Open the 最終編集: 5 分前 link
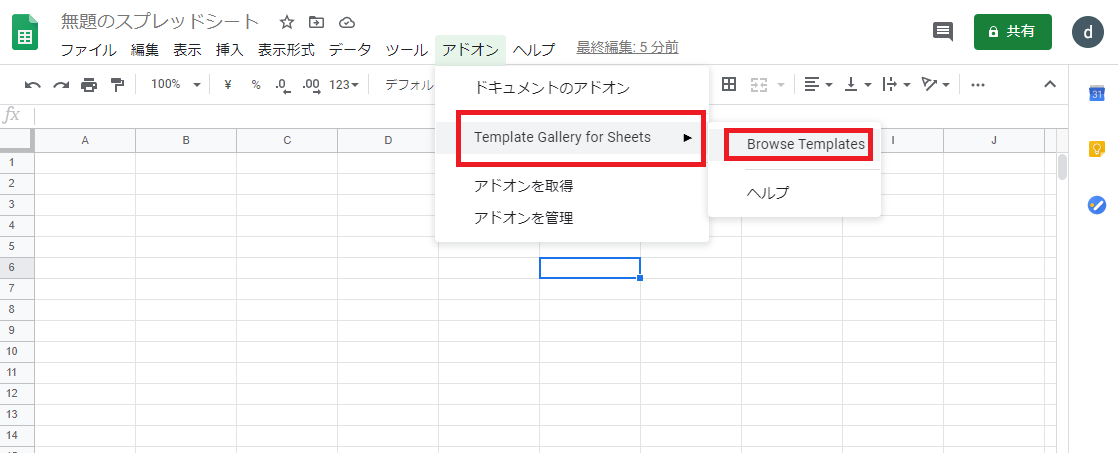1118x453 pixels. coord(627,47)
